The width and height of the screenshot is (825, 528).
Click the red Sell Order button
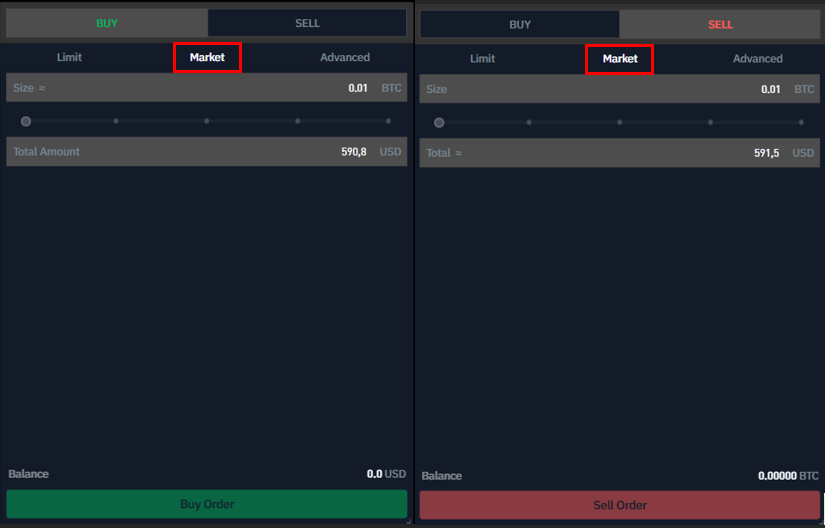pos(619,505)
